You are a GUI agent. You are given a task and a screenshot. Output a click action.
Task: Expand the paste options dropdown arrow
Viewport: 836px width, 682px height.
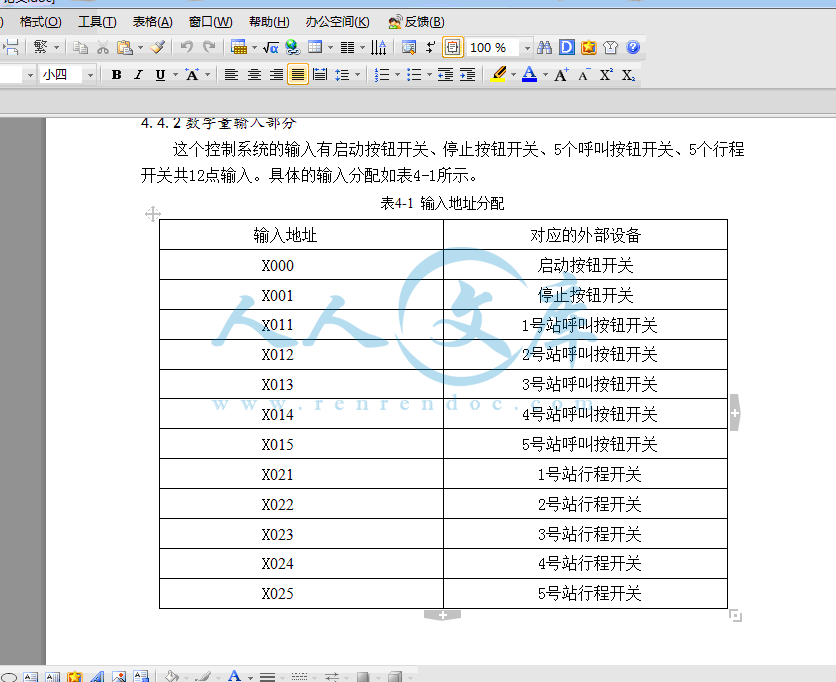(140, 47)
